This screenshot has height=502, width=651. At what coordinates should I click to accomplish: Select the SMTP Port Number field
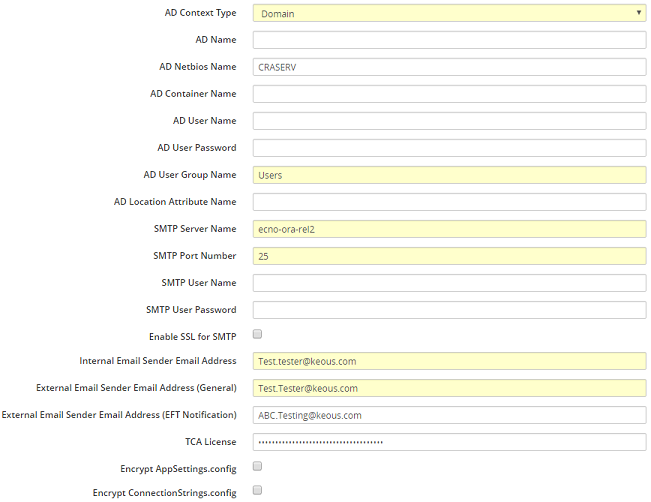pyautogui.click(x=449, y=256)
